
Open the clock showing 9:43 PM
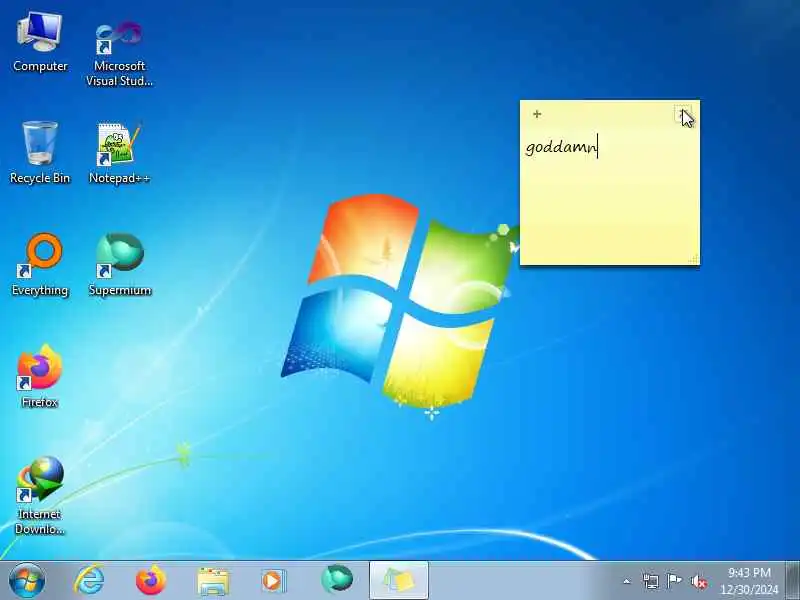pos(749,581)
